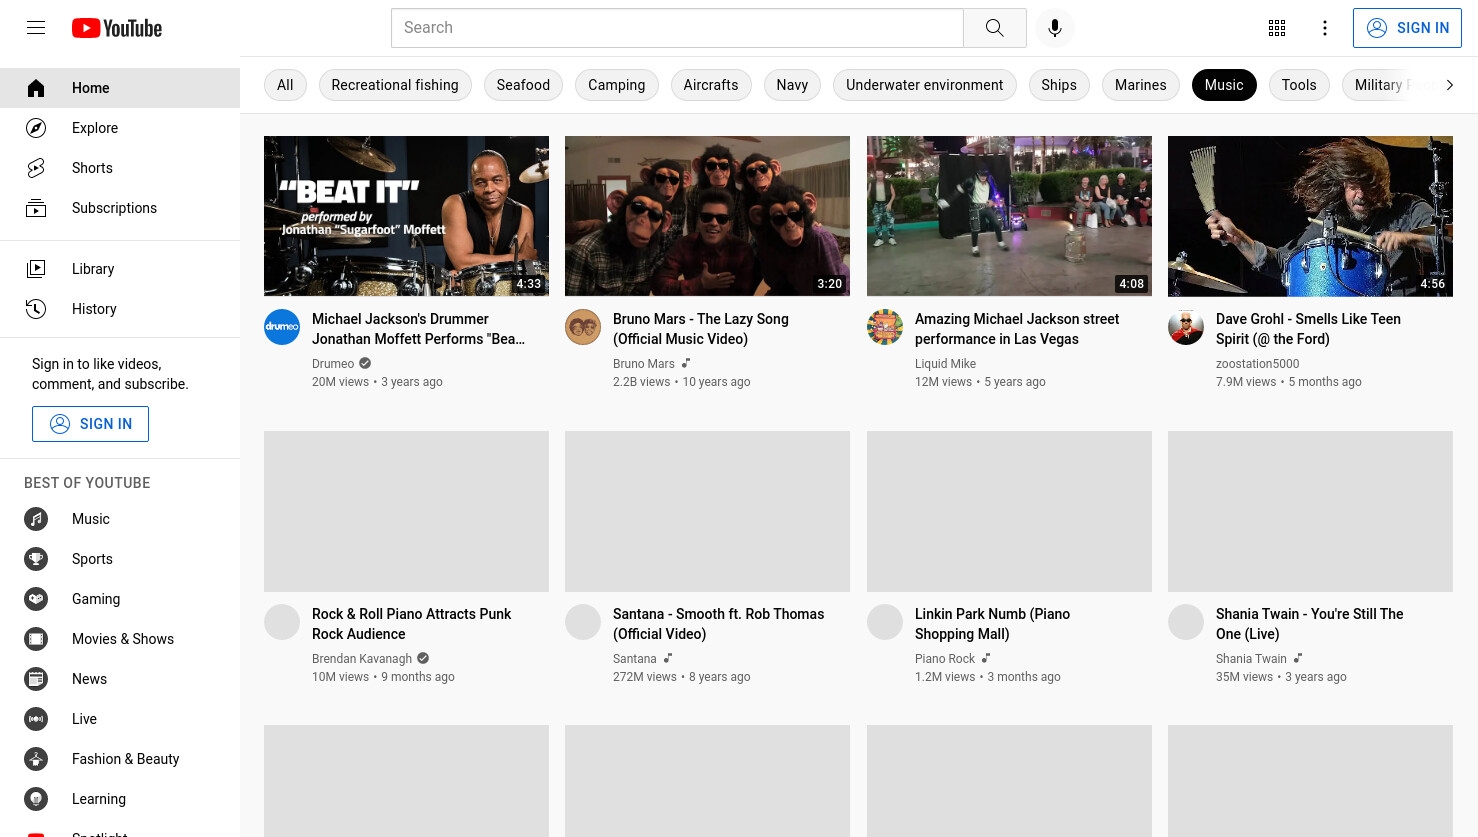Image resolution: width=1478 pixels, height=837 pixels.
Task: Open Library via its sidebar icon
Action: 36,269
